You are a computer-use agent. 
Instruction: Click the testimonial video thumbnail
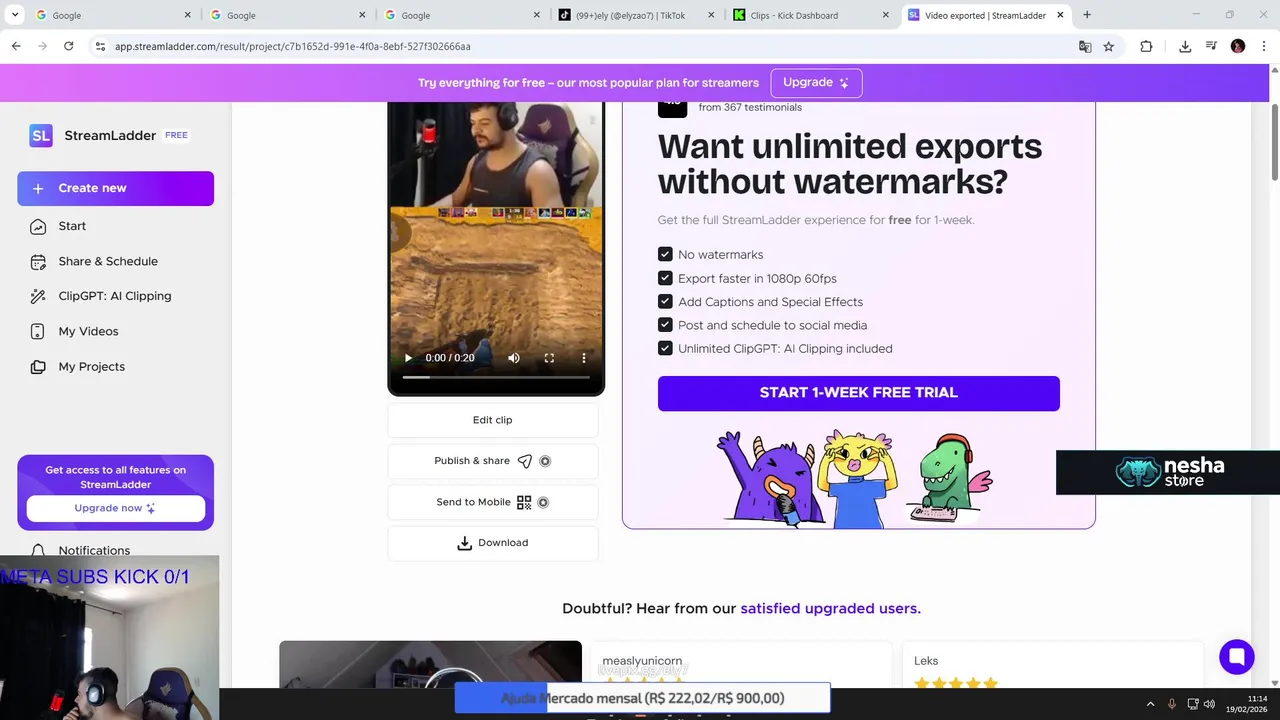tap(430, 665)
